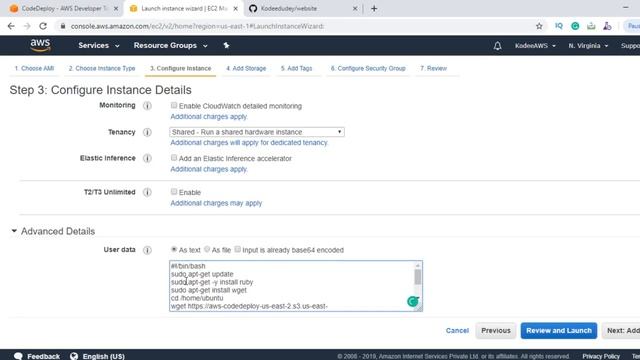Show info tooltip for Tenancy
Viewport: 640px width, 360px height.
147,132
